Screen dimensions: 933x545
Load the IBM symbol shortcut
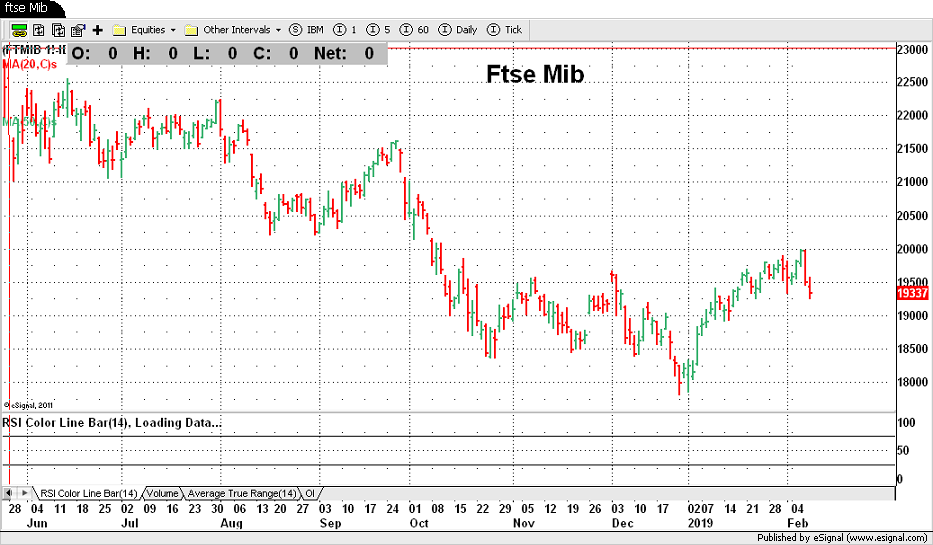click(306, 30)
